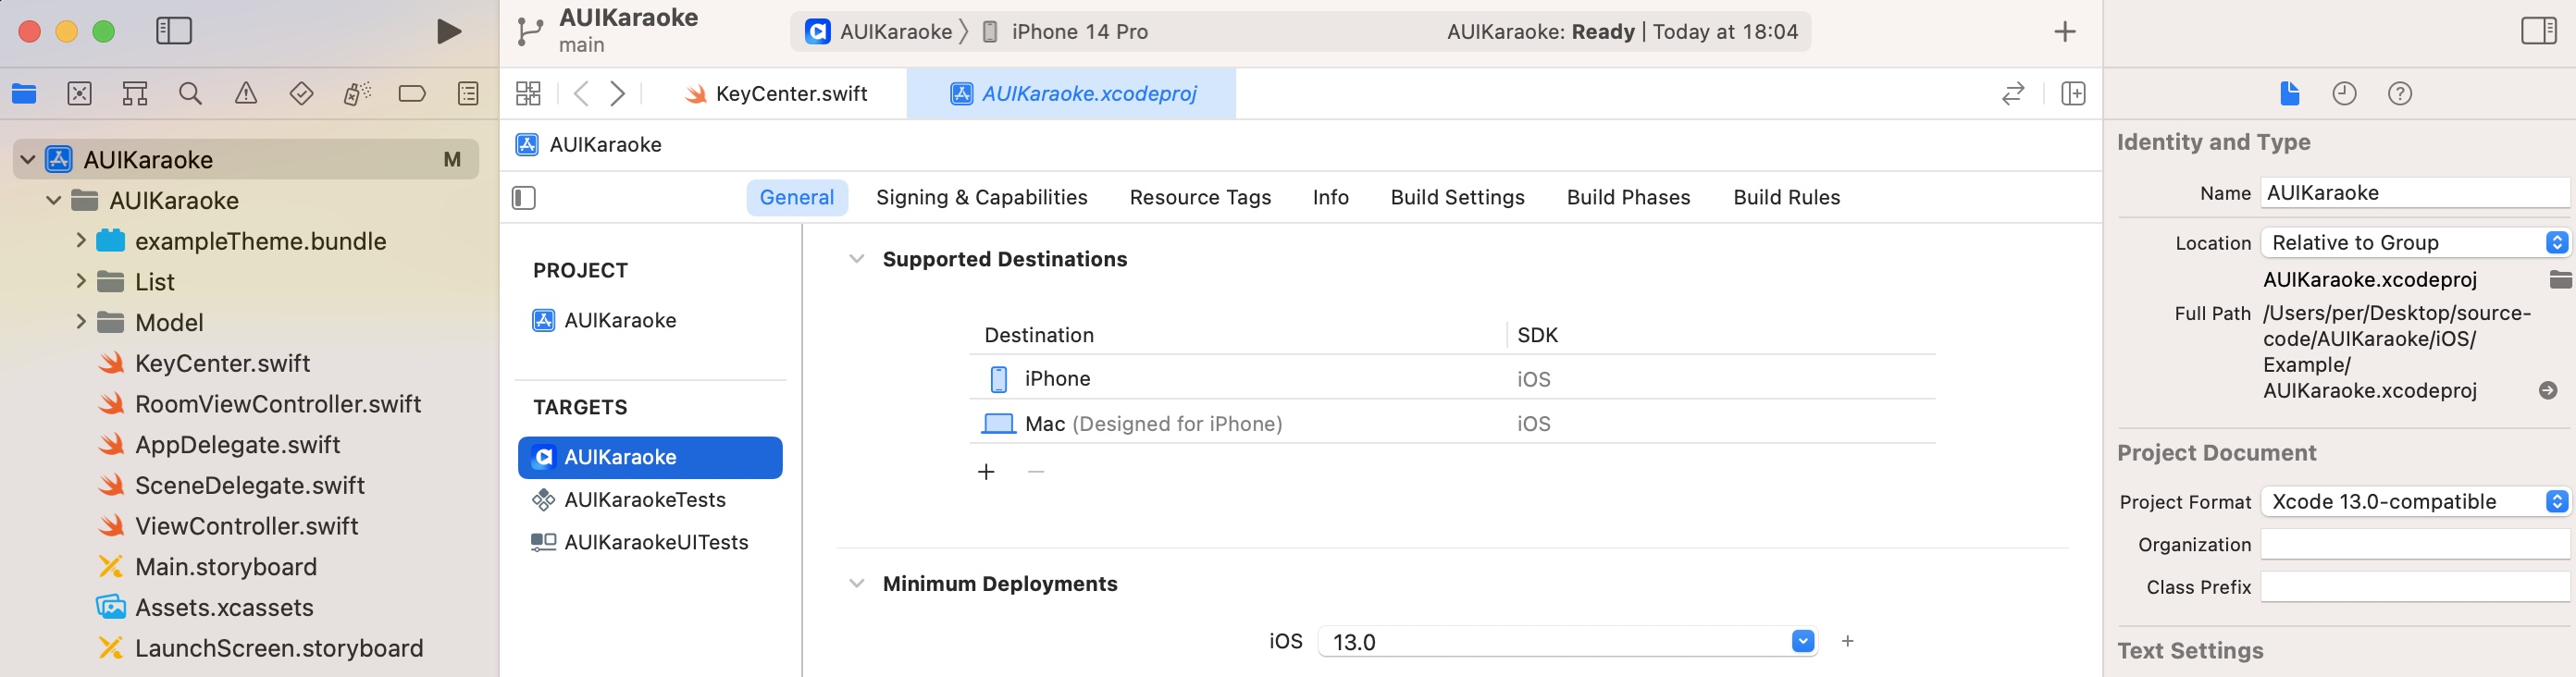Go back with the left chevron
The height and width of the screenshot is (677, 2576).
[581, 94]
